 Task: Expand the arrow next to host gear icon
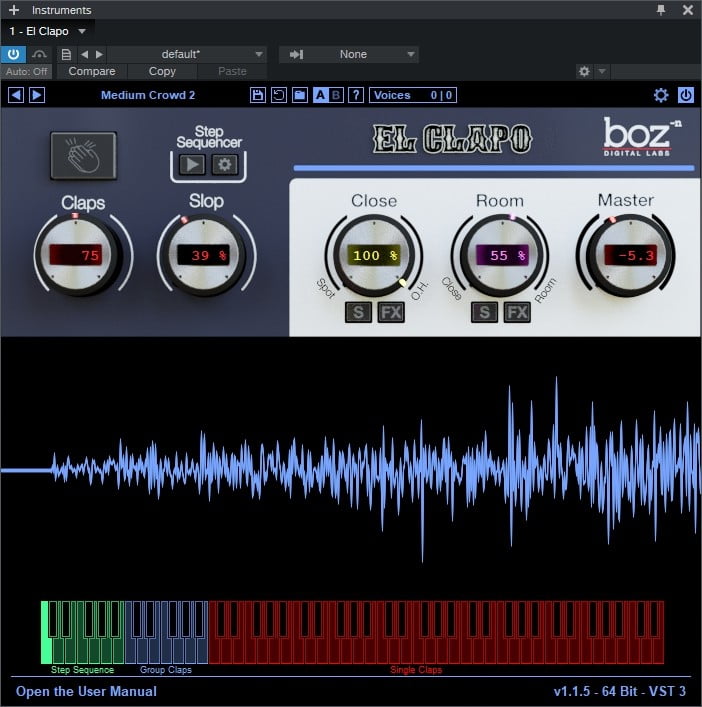tap(602, 71)
